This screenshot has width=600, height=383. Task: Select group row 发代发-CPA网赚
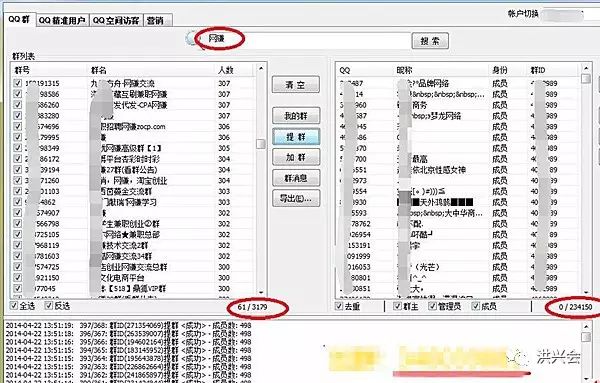[x=133, y=105]
